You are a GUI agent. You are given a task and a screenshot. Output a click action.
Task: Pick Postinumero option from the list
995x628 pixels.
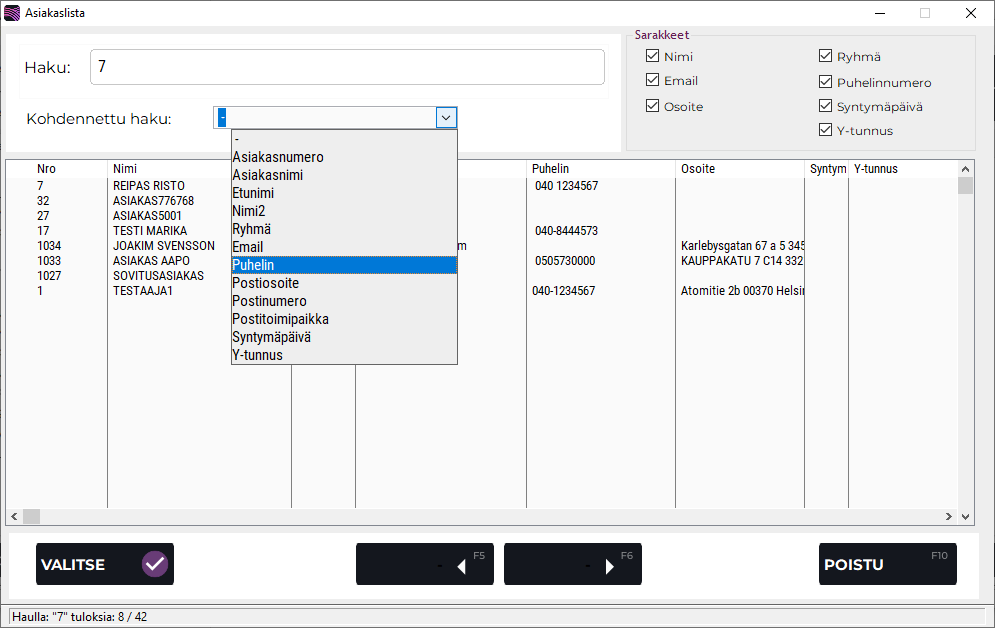coord(344,301)
